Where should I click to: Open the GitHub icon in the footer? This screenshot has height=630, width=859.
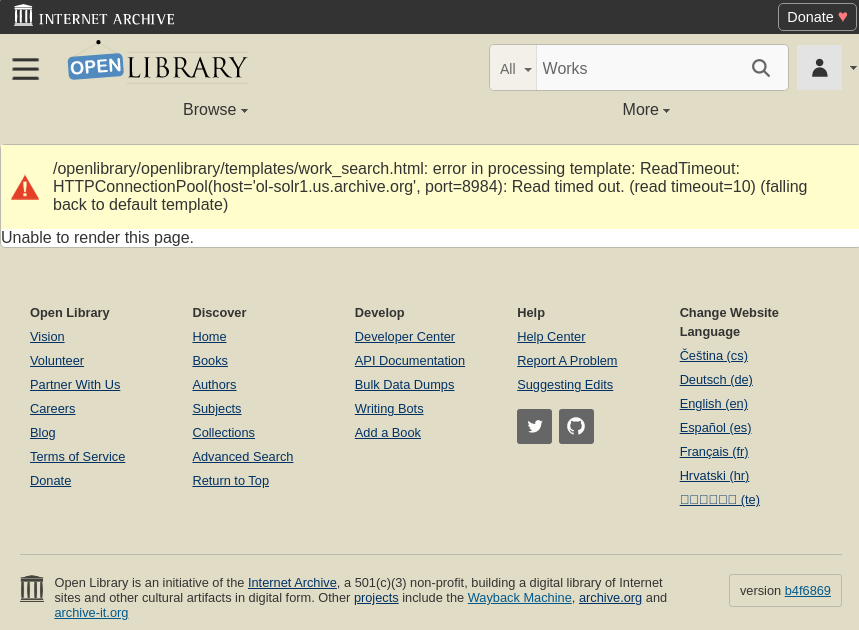pyautogui.click(x=576, y=426)
